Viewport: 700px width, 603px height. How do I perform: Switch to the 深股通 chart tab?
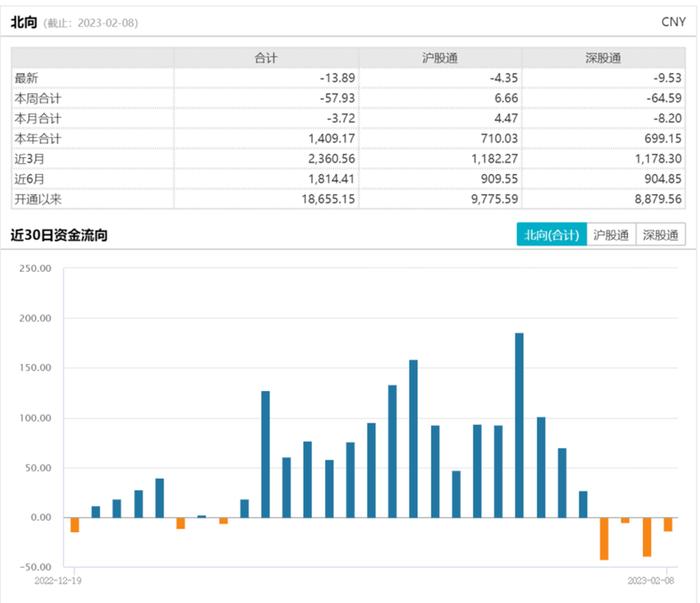pos(660,234)
